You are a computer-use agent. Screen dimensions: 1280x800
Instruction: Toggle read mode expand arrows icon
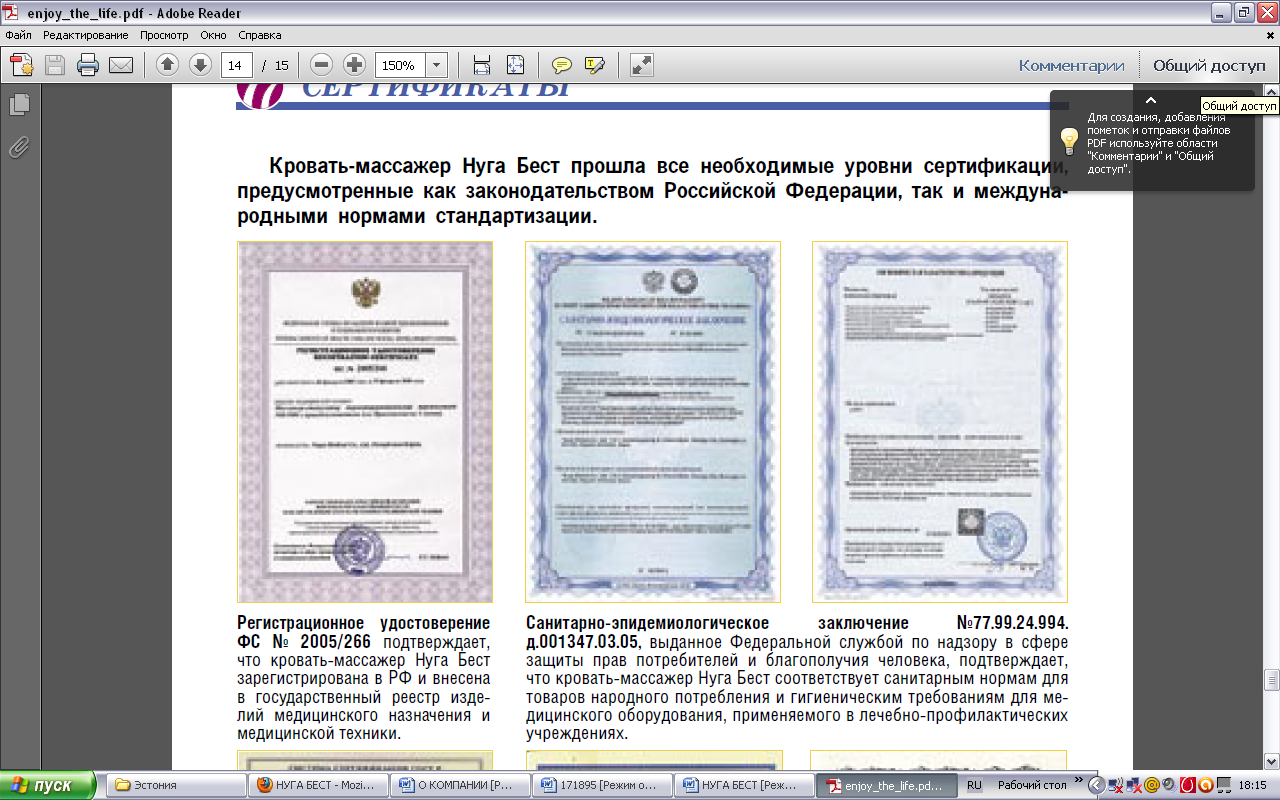coord(642,65)
